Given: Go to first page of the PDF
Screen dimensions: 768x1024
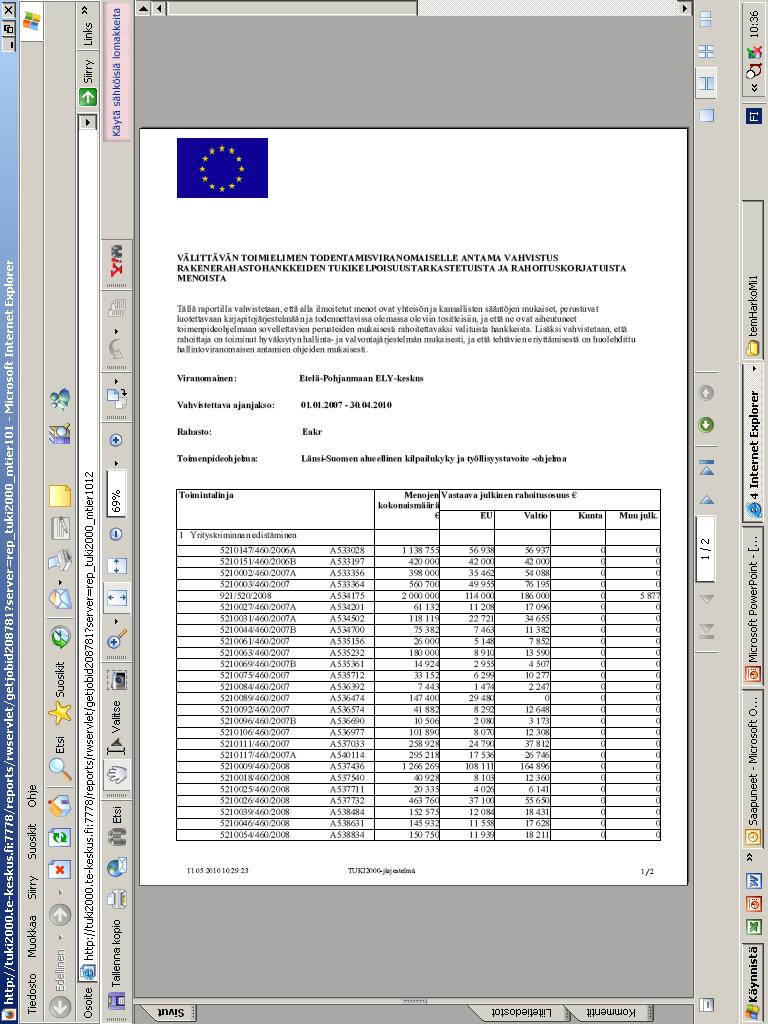Looking at the screenshot, I should coord(707,630).
